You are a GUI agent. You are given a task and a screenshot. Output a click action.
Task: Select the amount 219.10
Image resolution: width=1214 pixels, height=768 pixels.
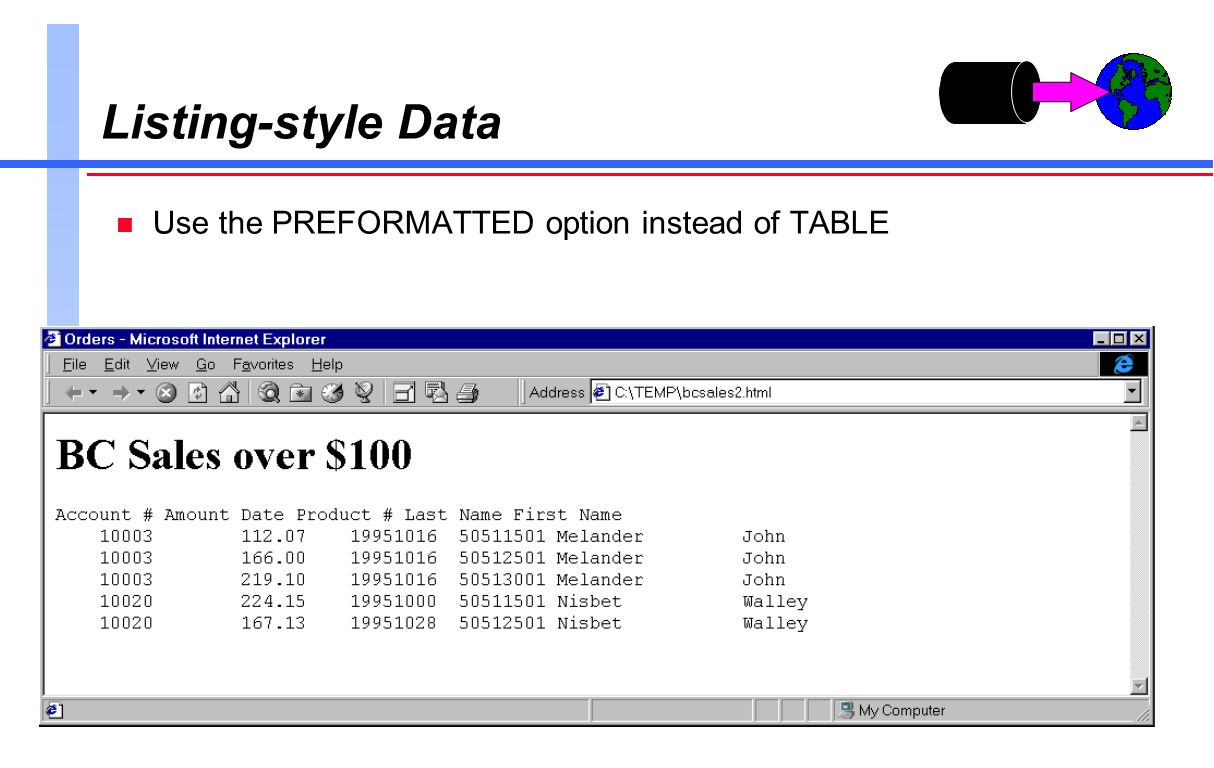[273, 580]
